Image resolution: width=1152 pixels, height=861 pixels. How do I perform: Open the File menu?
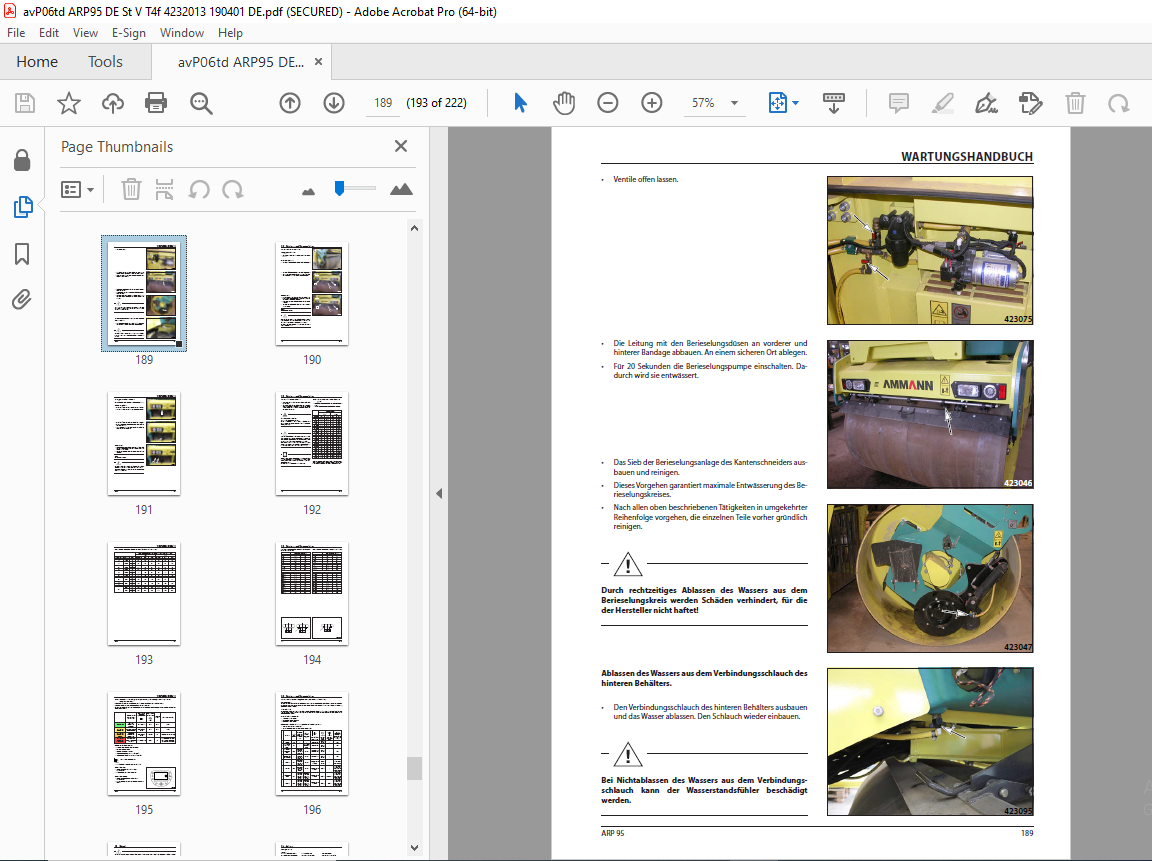16,33
